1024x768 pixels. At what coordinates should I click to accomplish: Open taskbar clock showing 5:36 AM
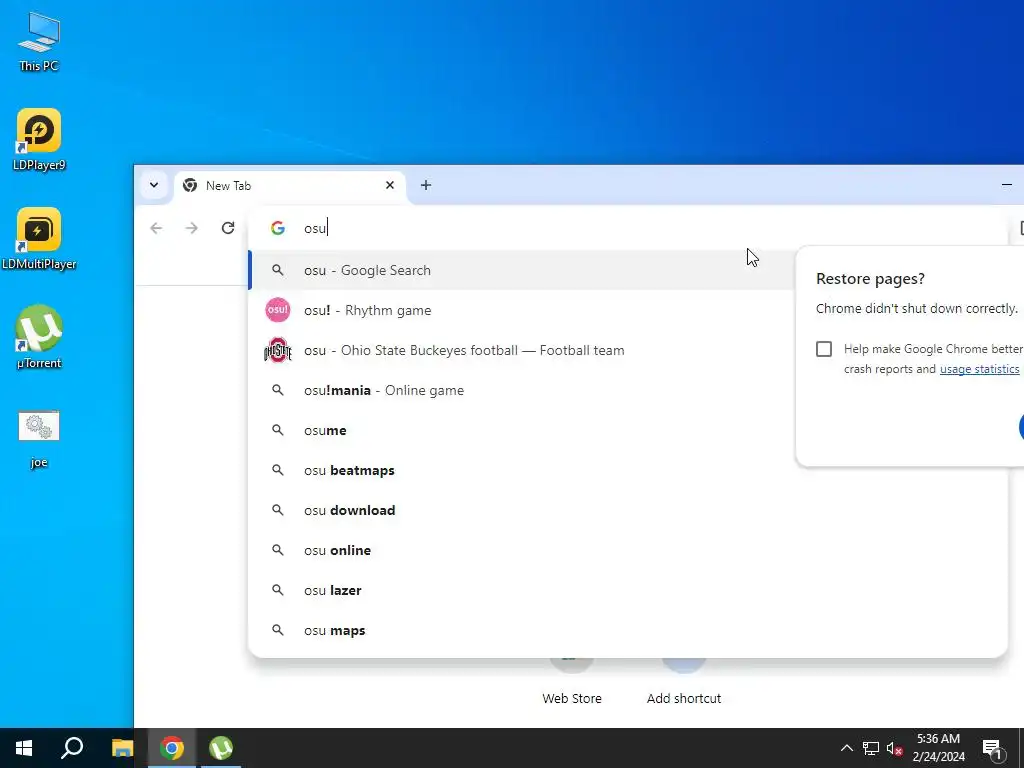click(938, 748)
